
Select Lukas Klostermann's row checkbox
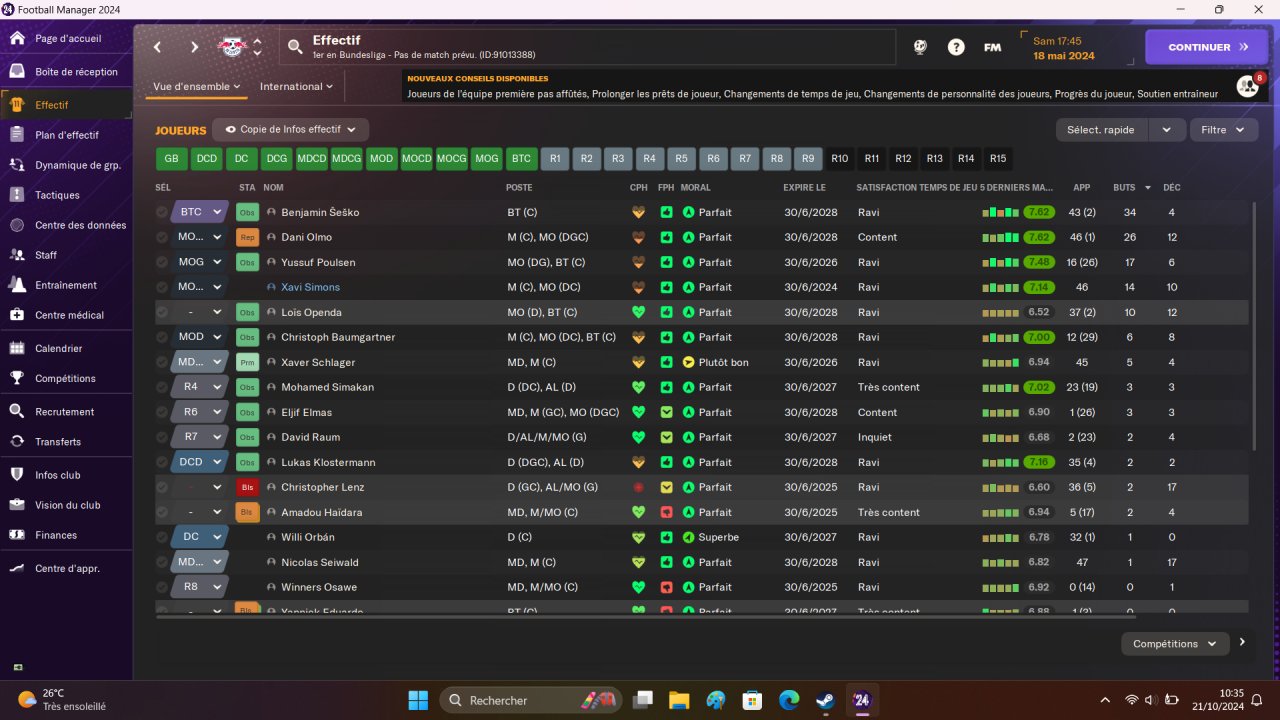coord(162,462)
